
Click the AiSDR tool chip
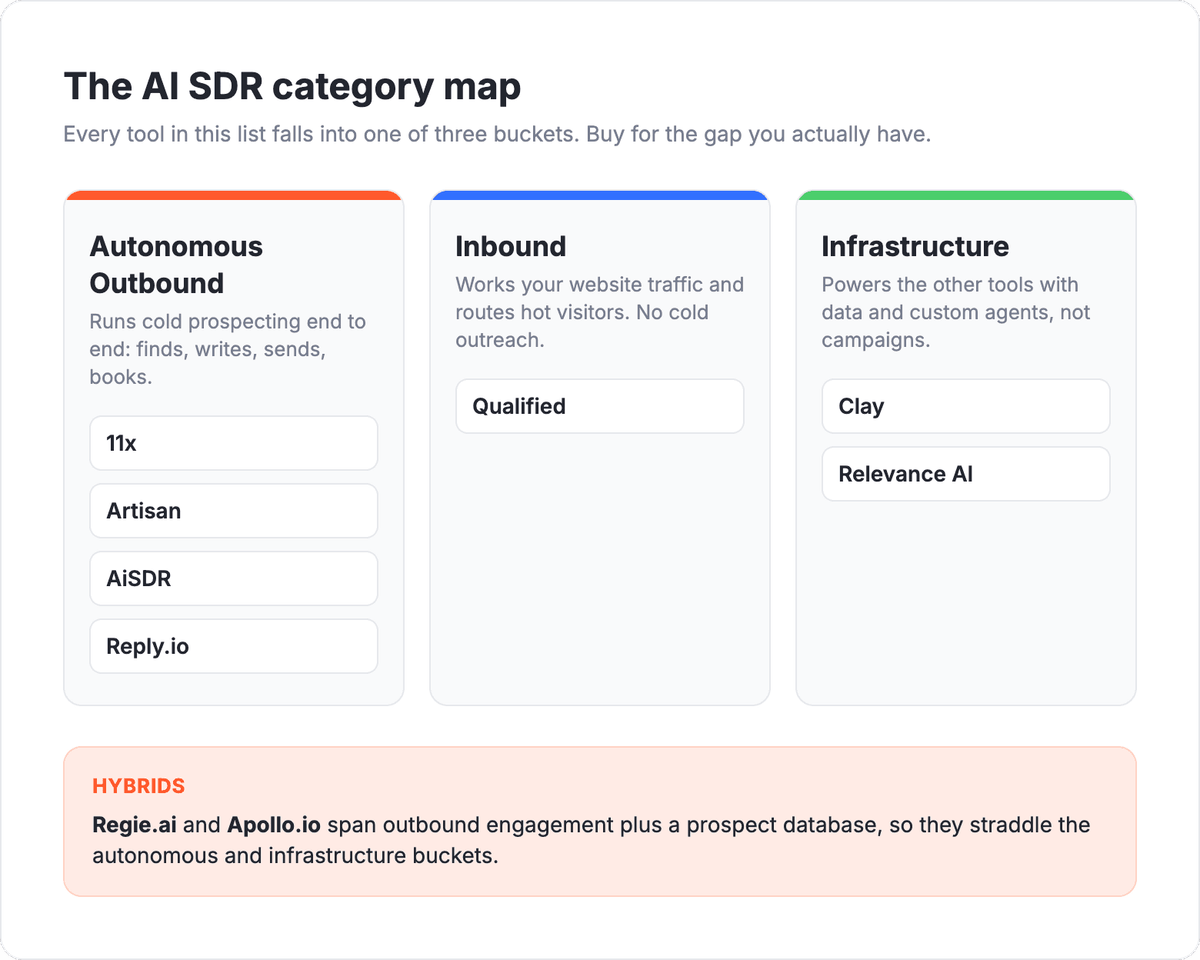click(234, 578)
